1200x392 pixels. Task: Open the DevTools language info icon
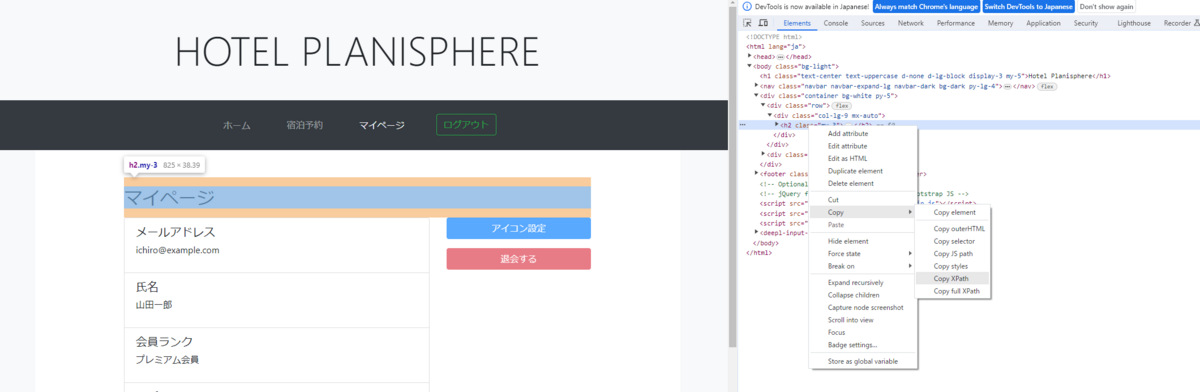click(x=746, y=6)
